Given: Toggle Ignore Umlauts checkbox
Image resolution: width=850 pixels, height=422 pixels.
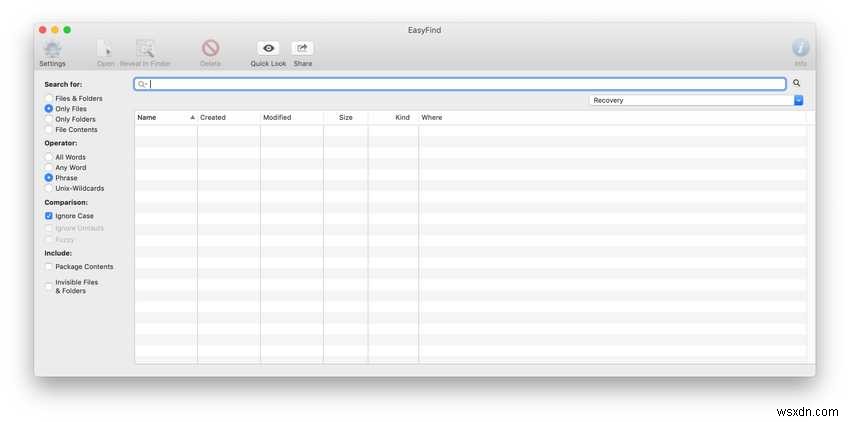Looking at the screenshot, I should pyautogui.click(x=49, y=228).
